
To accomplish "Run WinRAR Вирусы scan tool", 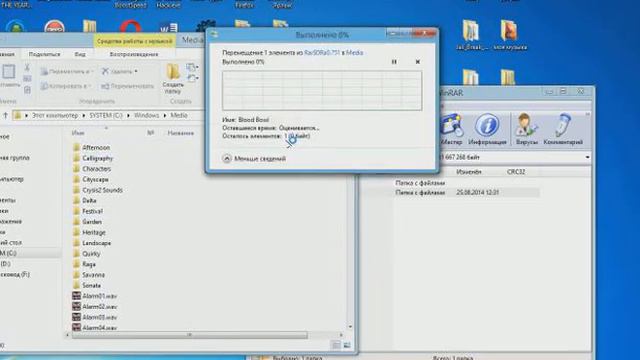I will click(x=527, y=130).
